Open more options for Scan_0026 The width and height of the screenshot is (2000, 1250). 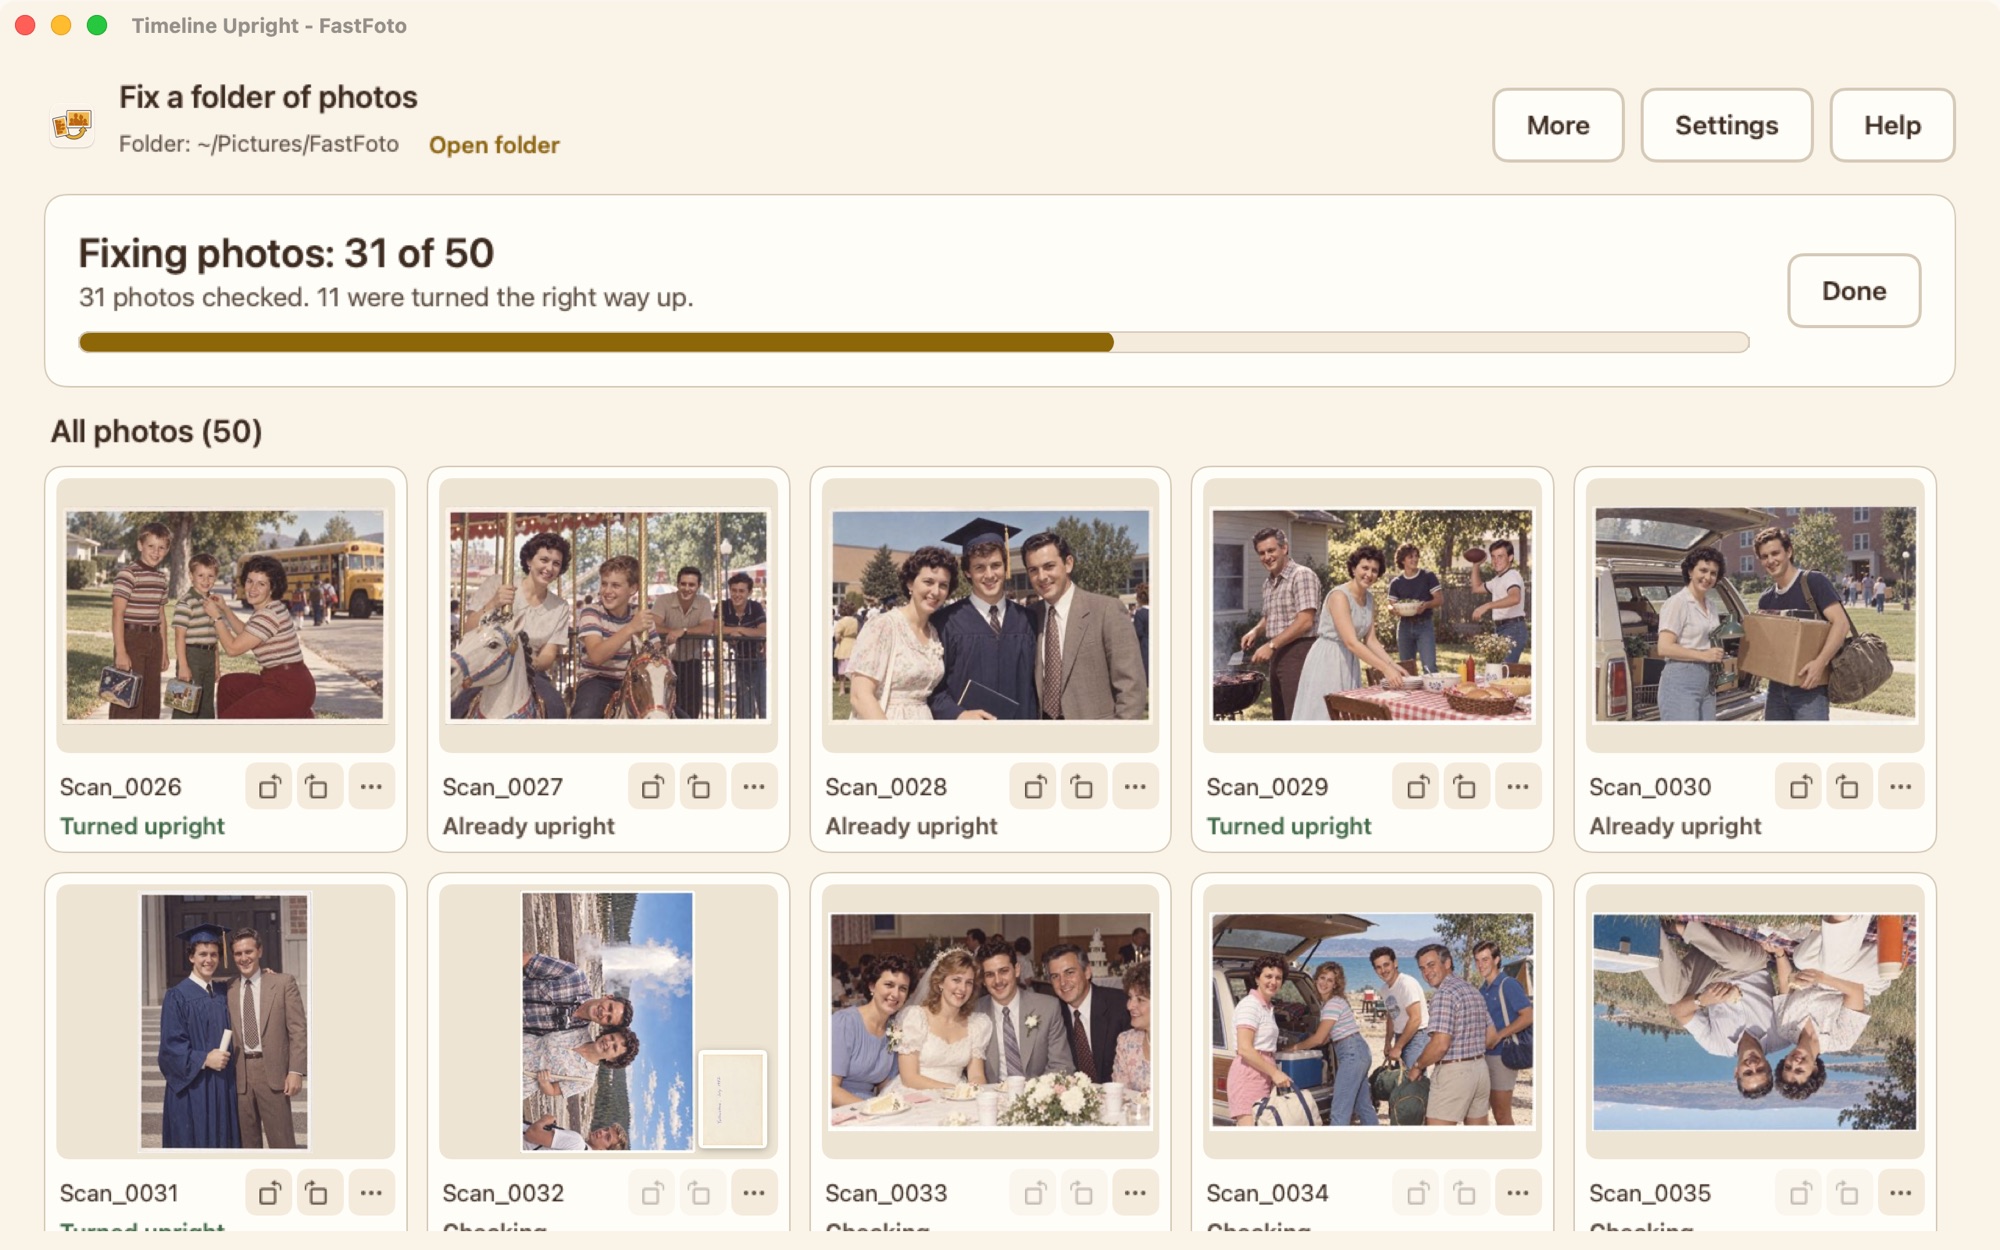click(x=371, y=787)
